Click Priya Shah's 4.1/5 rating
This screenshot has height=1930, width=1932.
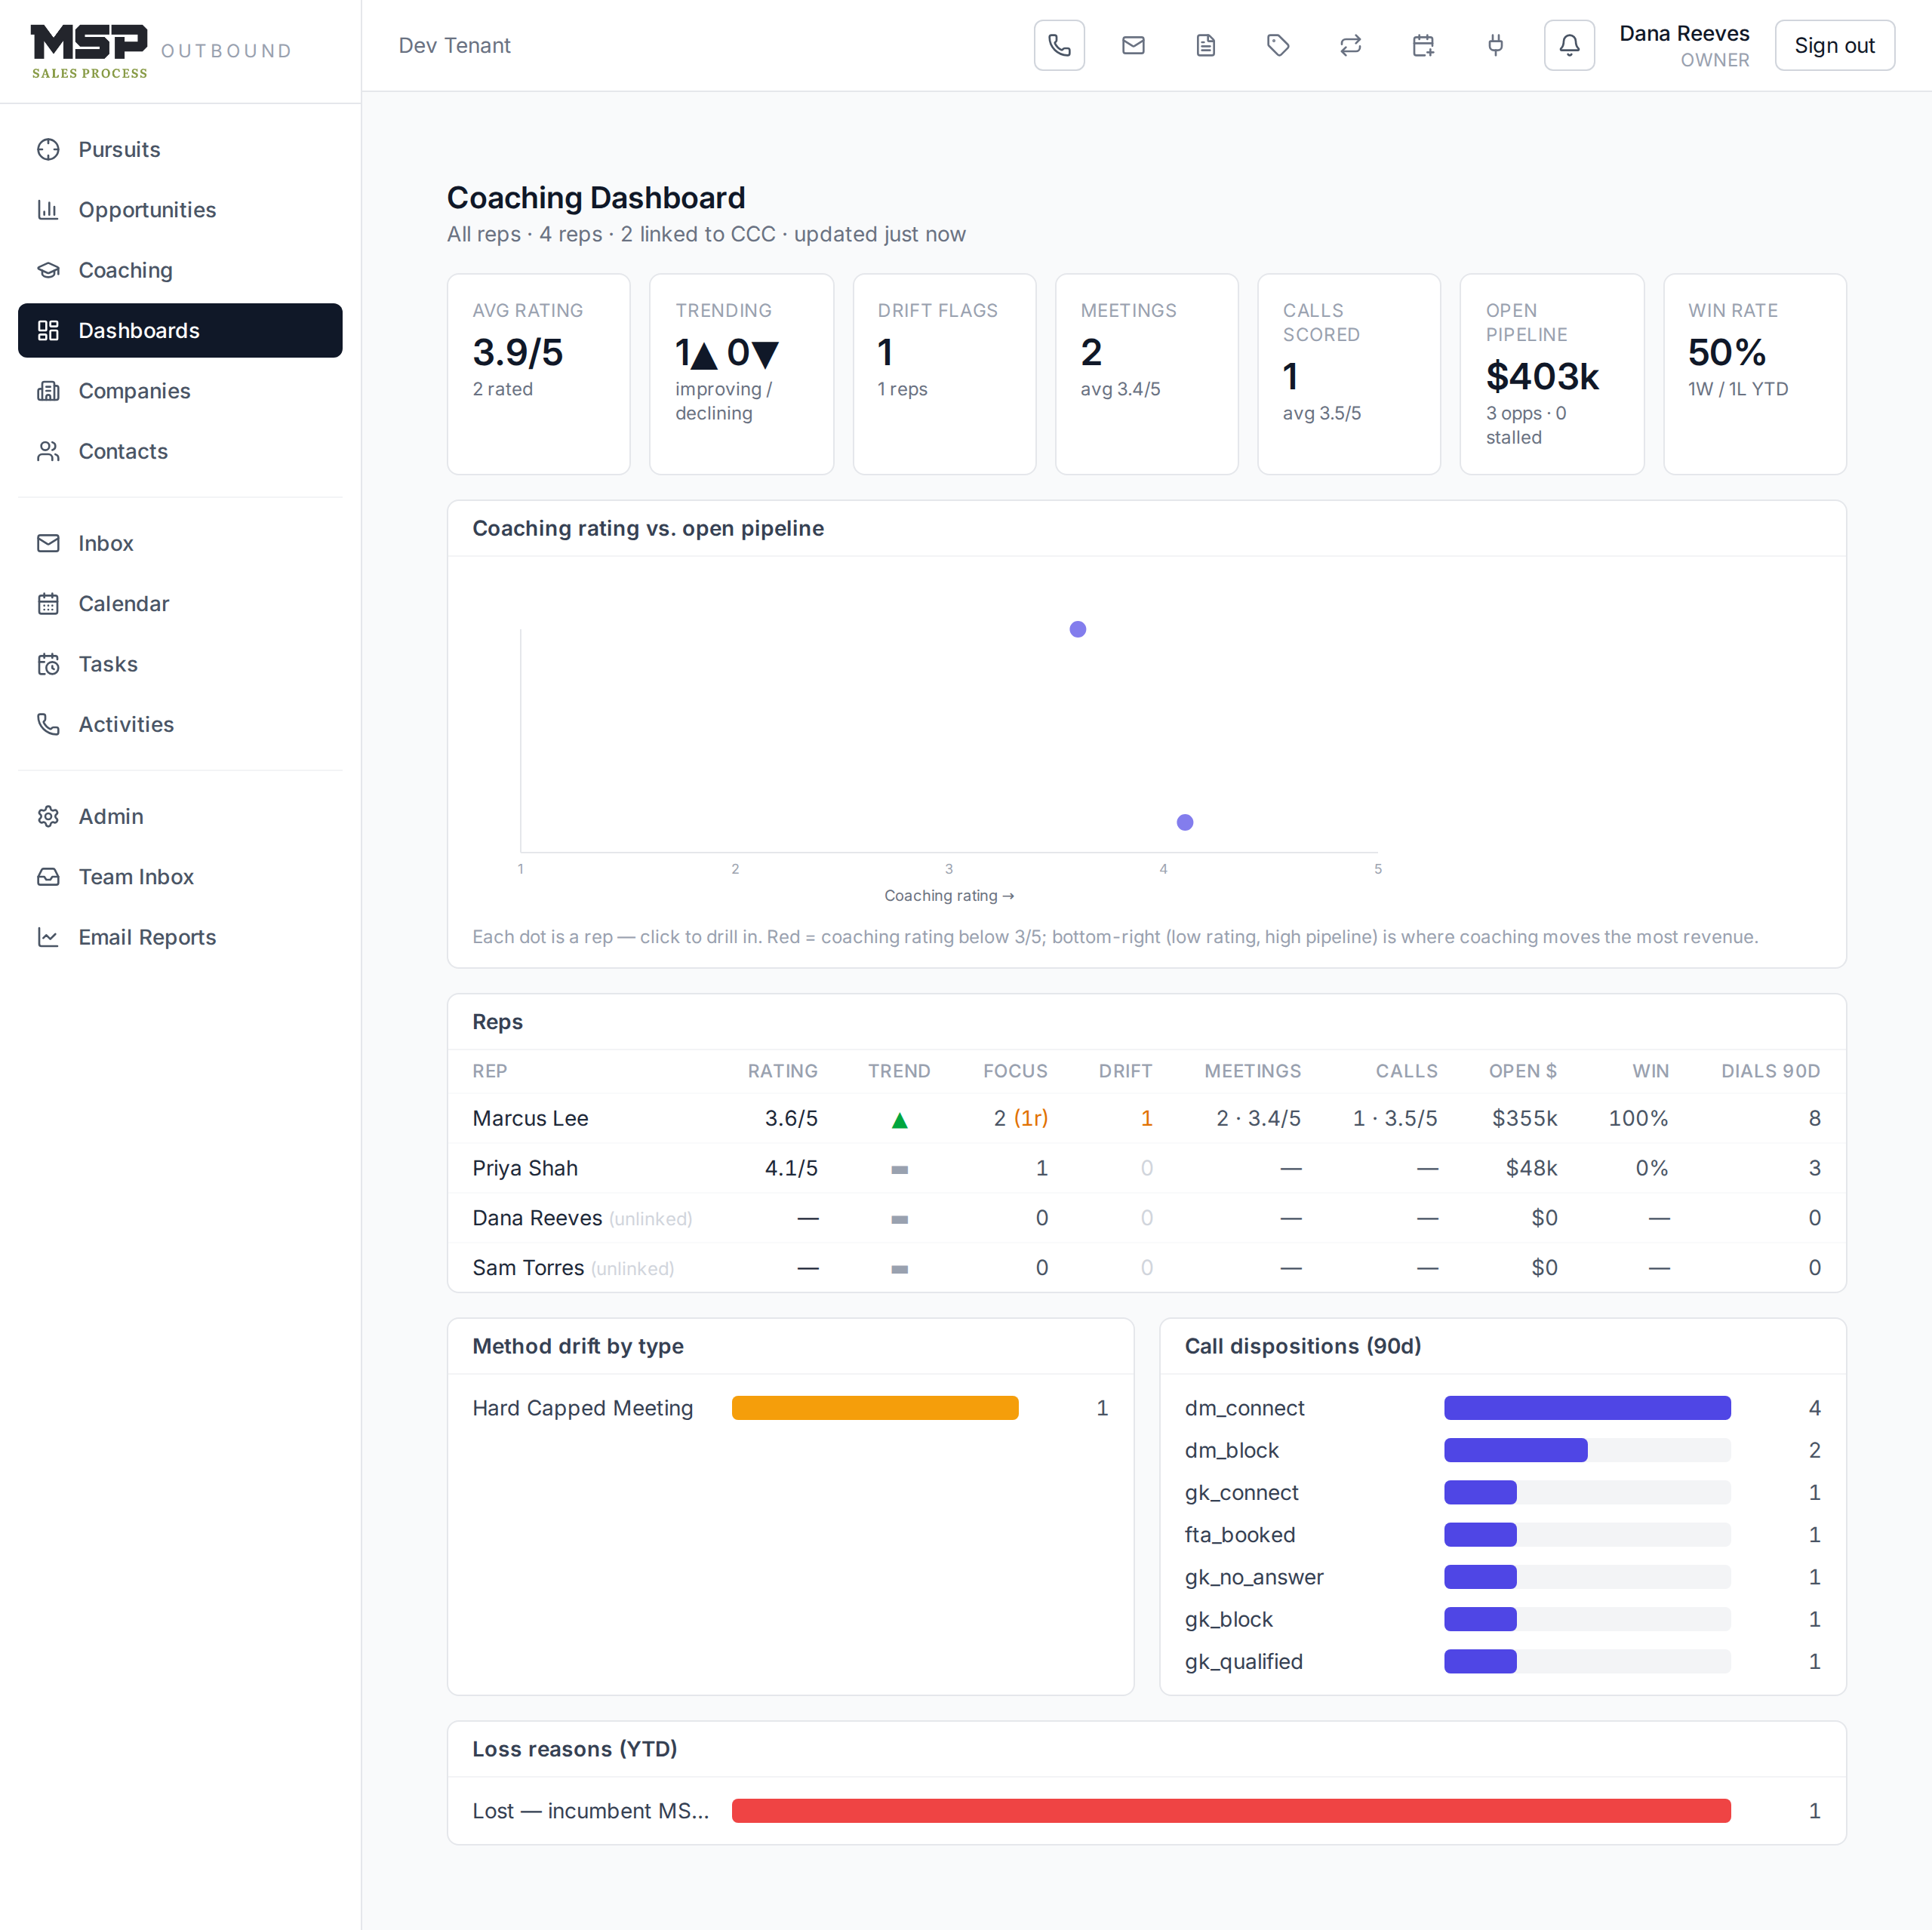[791, 1168]
